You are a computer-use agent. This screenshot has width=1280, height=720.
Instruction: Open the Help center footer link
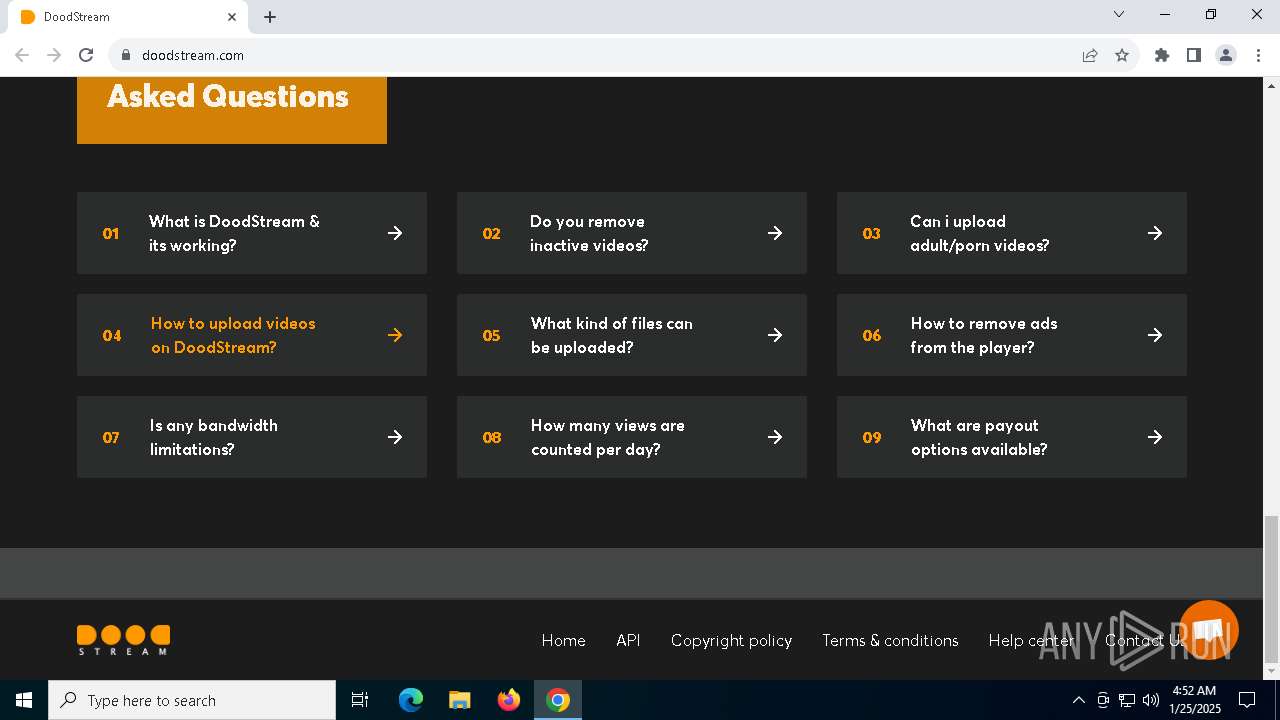pos(1031,640)
